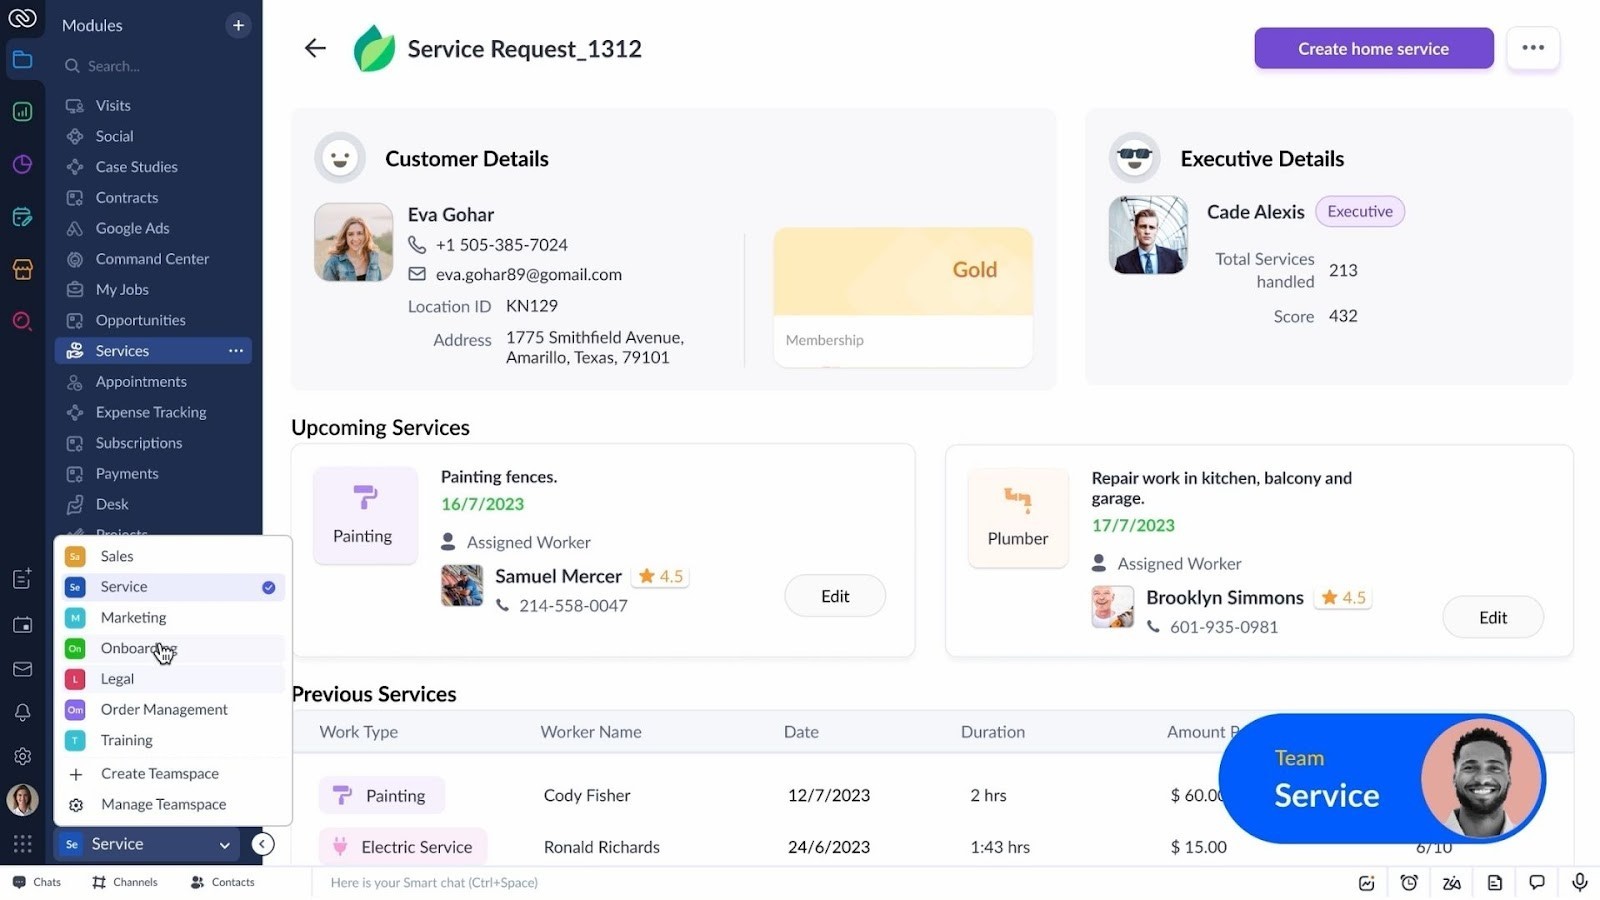
Task: Open Appointments in the sidebar
Action: point(140,381)
